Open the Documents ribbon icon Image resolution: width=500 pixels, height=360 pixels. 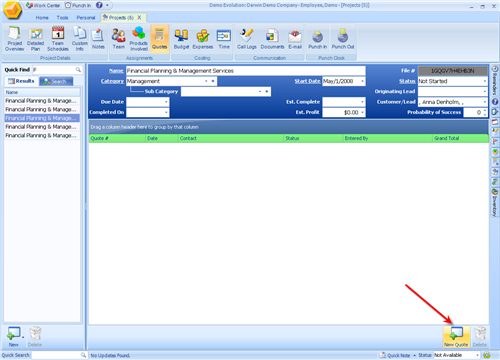pos(272,39)
